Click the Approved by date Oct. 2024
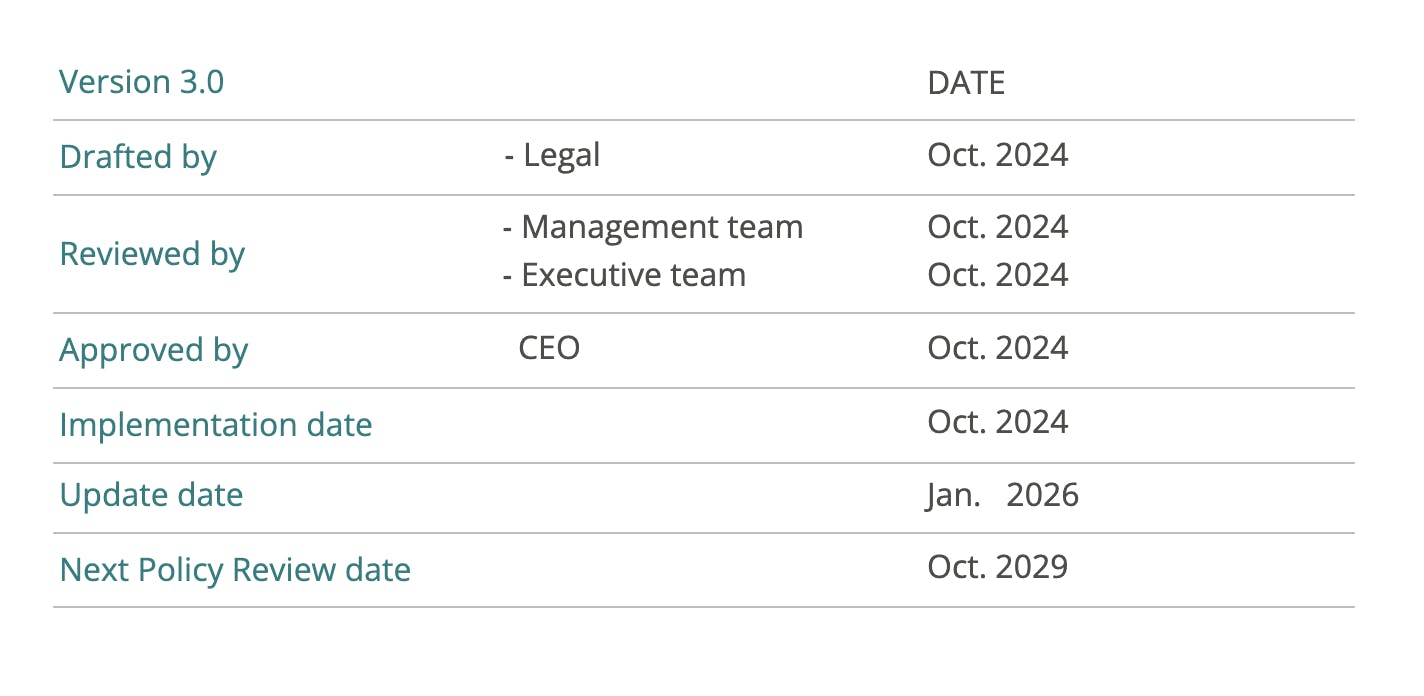Screen dimensions: 1424x696 [997, 348]
